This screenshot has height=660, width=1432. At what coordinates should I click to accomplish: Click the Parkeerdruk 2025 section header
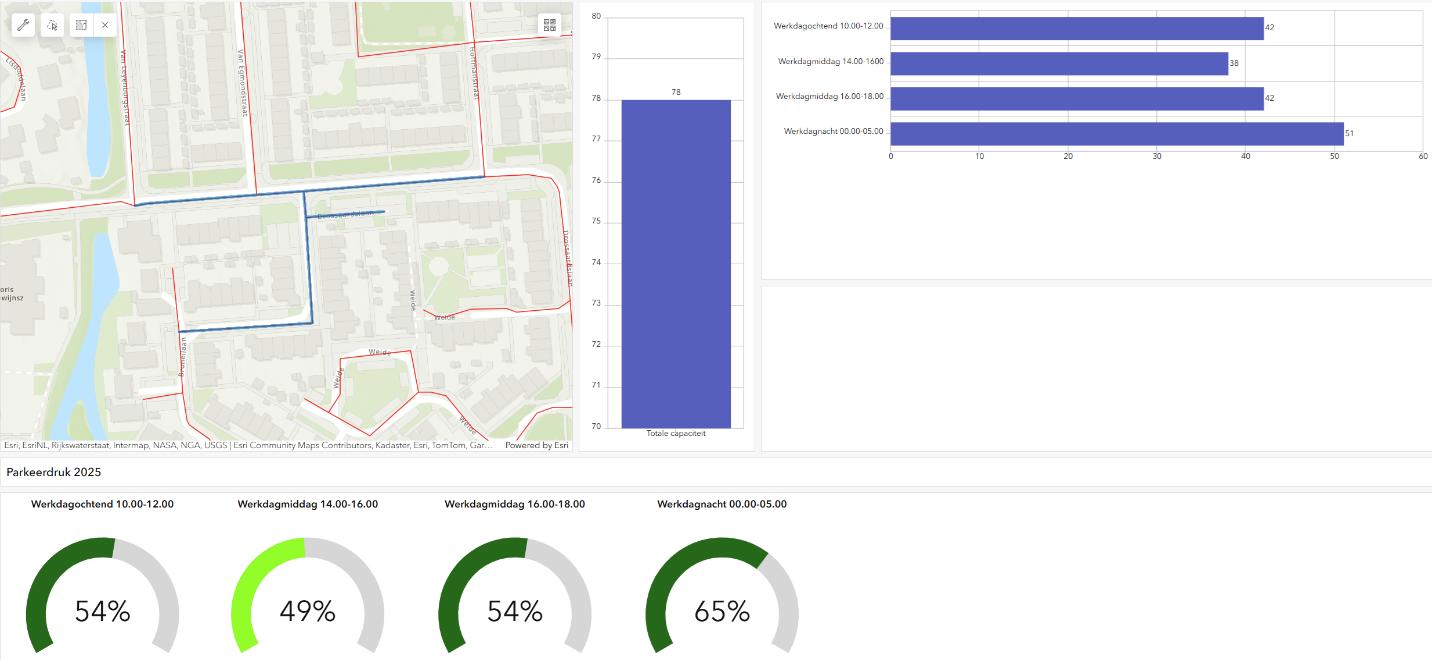[x=54, y=471]
